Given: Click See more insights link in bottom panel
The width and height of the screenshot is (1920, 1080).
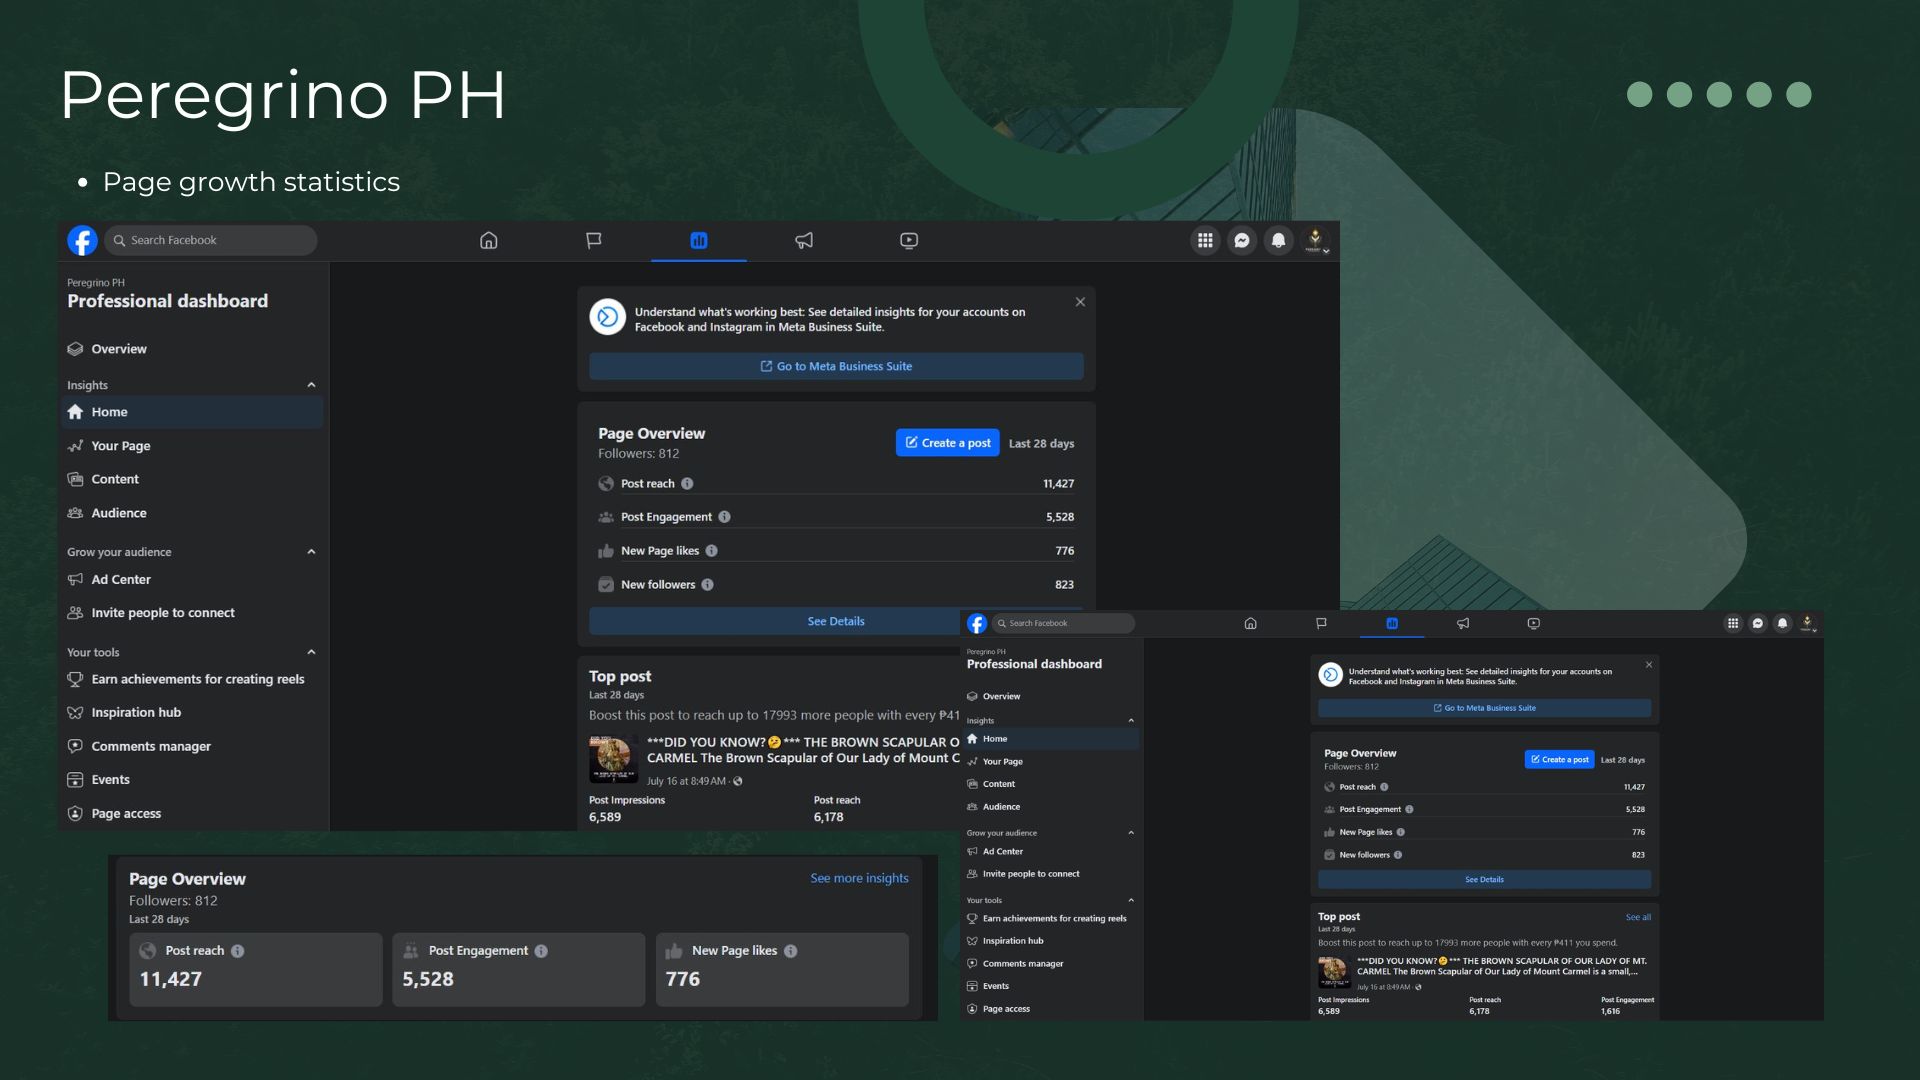Looking at the screenshot, I should 859,878.
